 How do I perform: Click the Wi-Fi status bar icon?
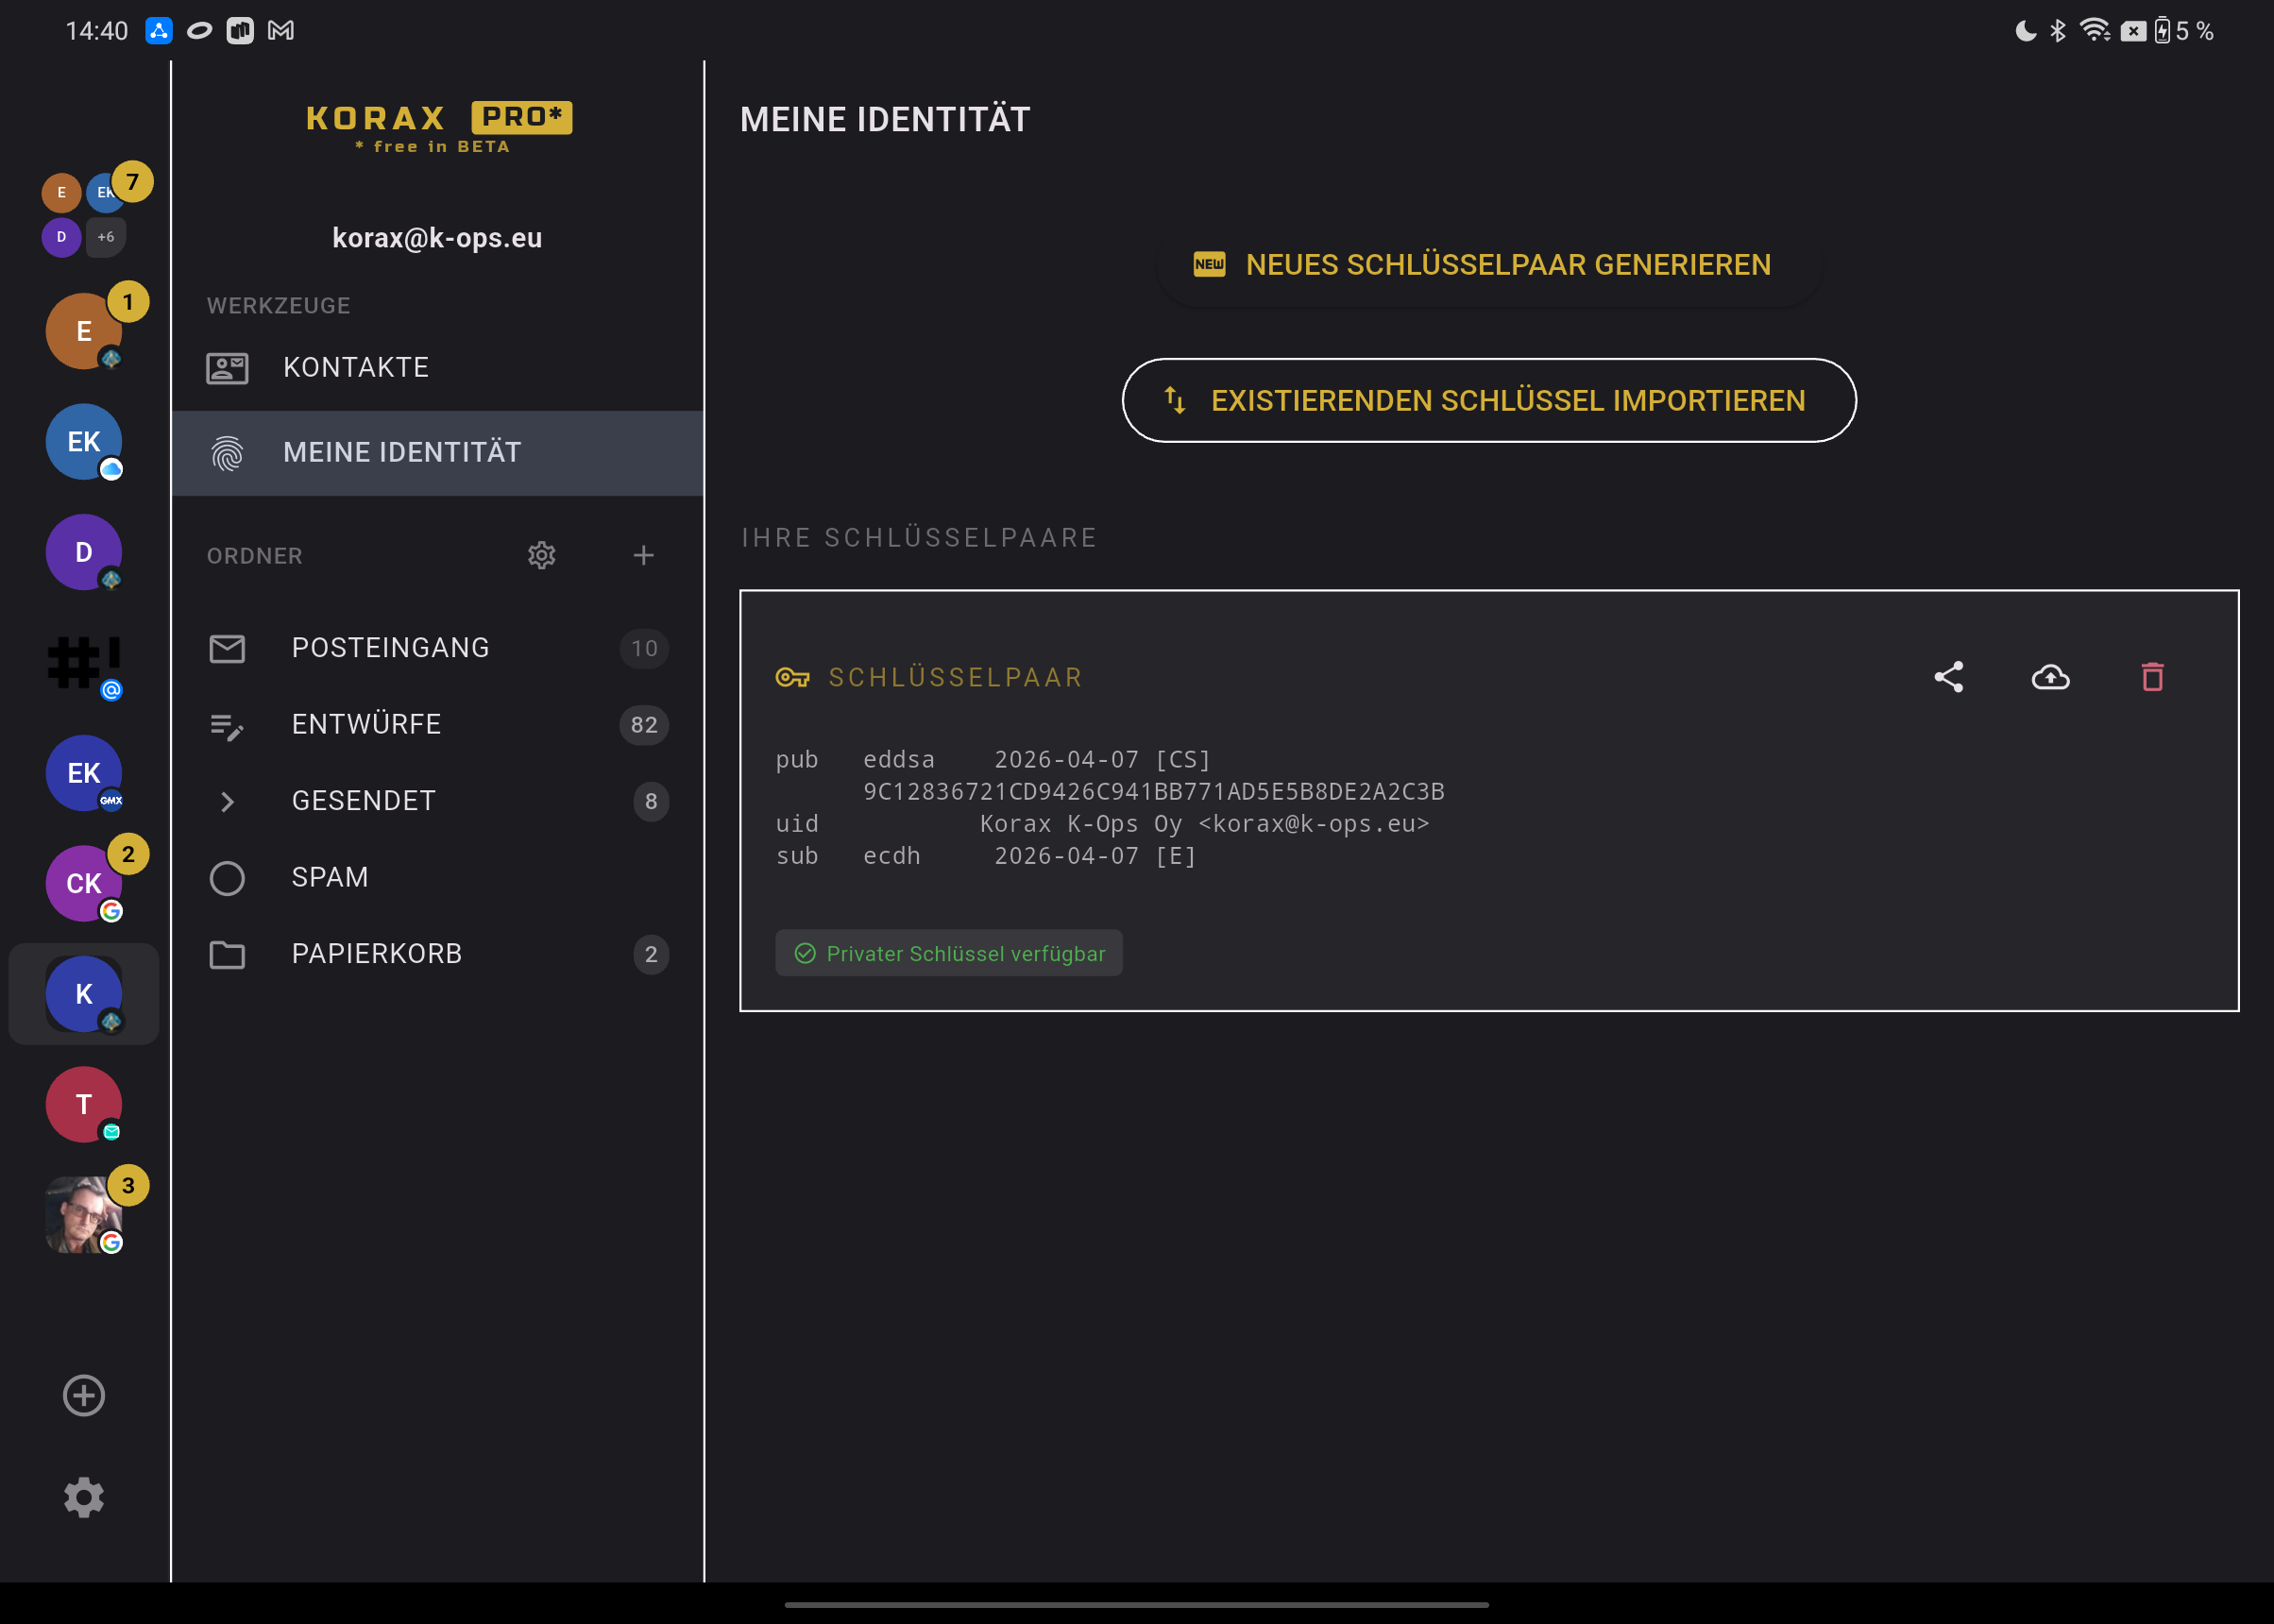[2095, 31]
